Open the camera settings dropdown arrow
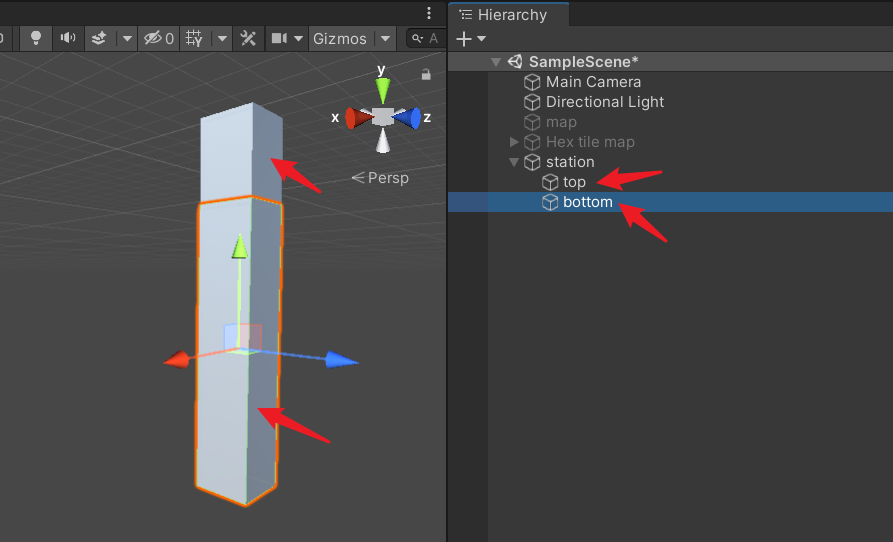 pos(298,39)
